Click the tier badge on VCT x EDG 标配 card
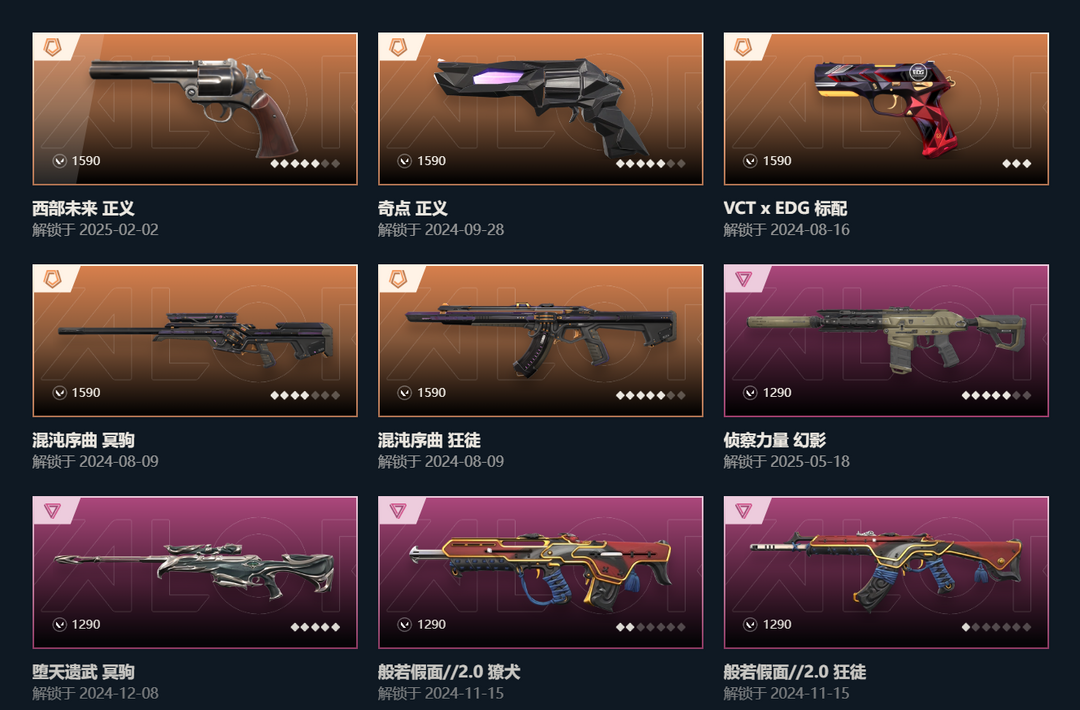The image size is (1080, 710). [744, 47]
